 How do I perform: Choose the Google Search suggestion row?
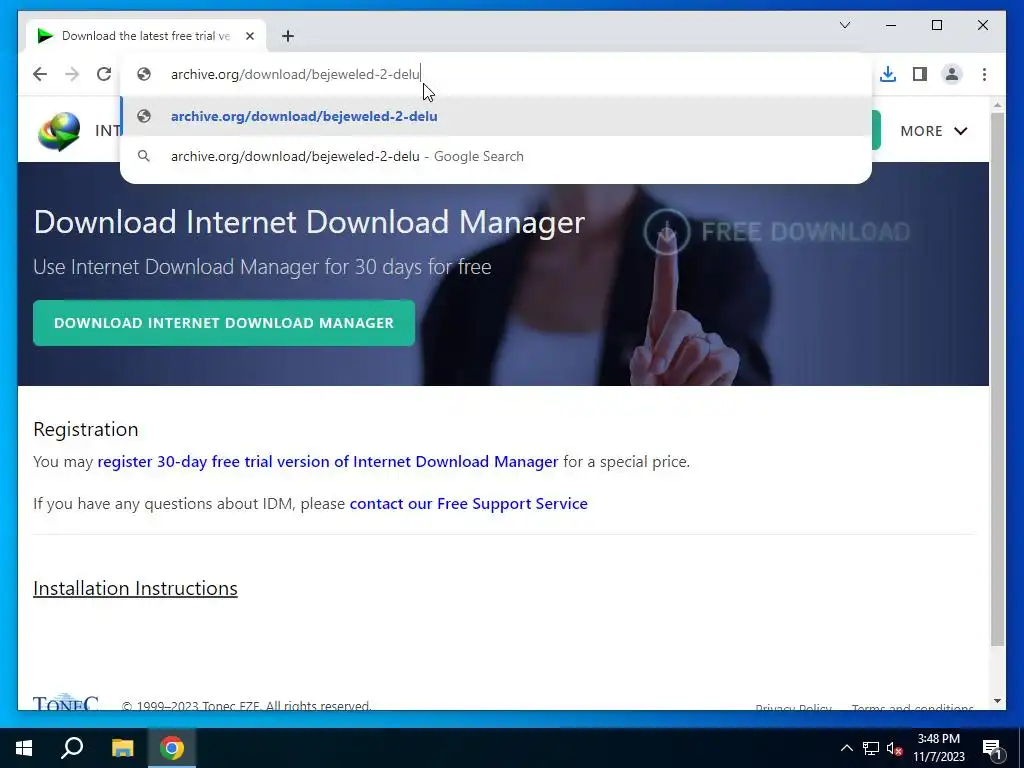[x=496, y=156]
